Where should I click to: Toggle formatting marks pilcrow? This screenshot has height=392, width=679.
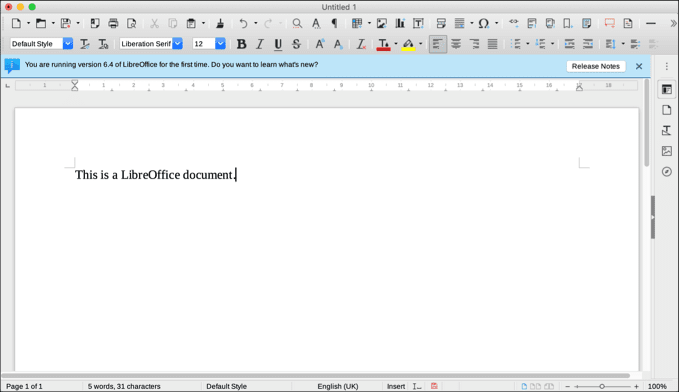coord(334,23)
